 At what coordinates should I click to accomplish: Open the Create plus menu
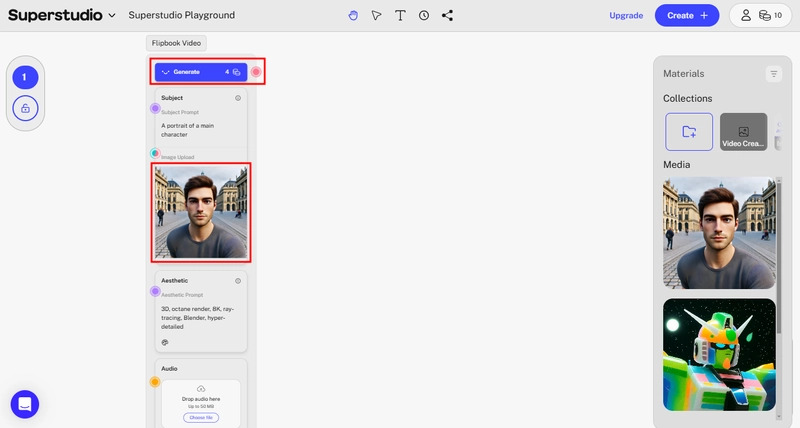[x=687, y=15]
